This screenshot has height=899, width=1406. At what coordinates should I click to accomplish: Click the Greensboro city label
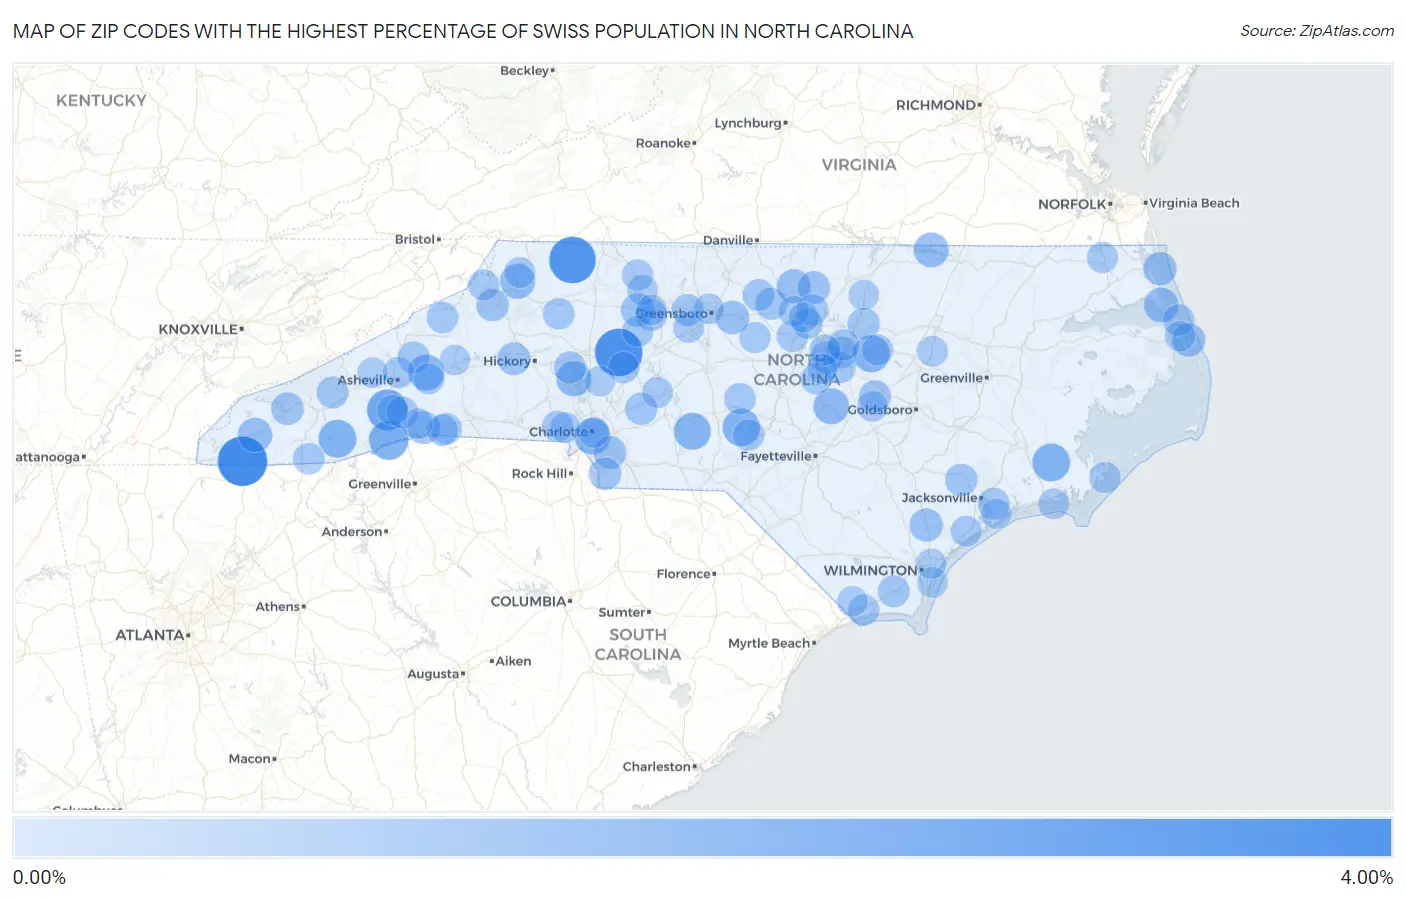672,313
